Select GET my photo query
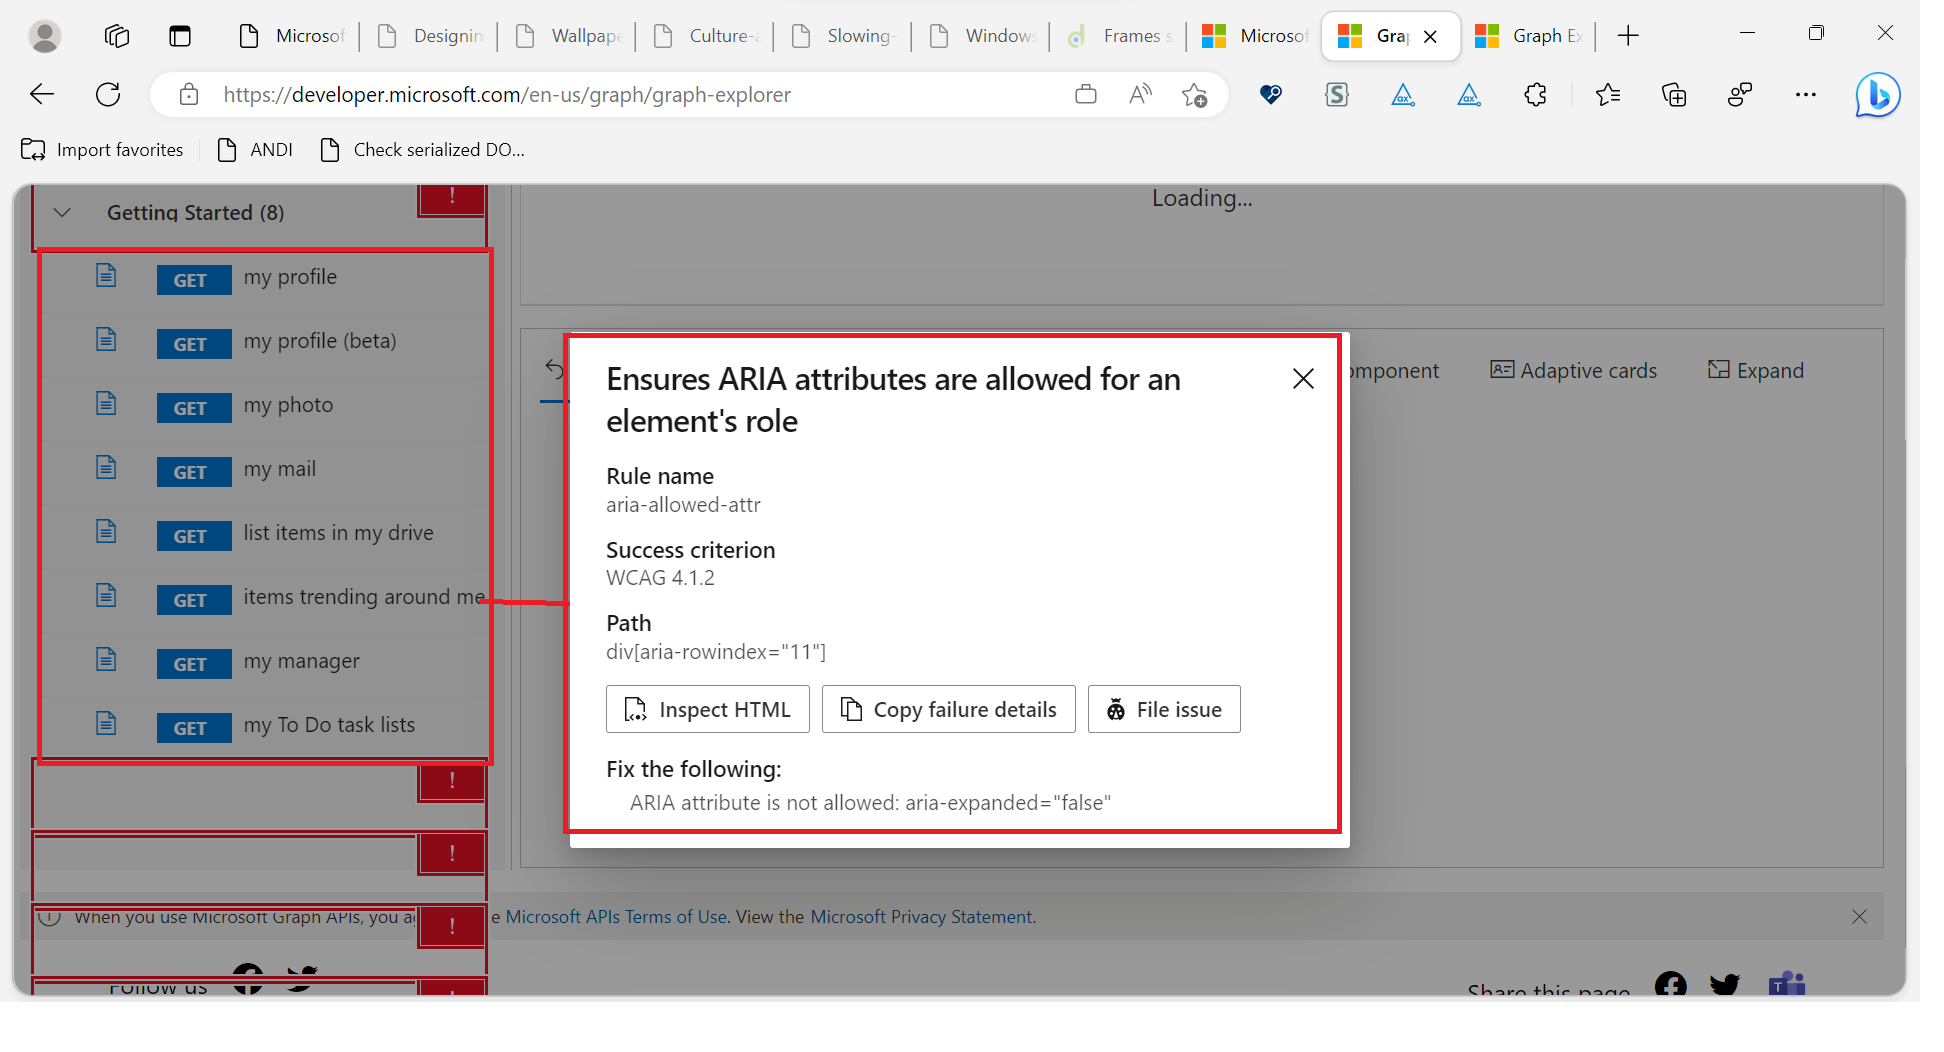This screenshot has height=1052, width=1944. [x=265, y=405]
